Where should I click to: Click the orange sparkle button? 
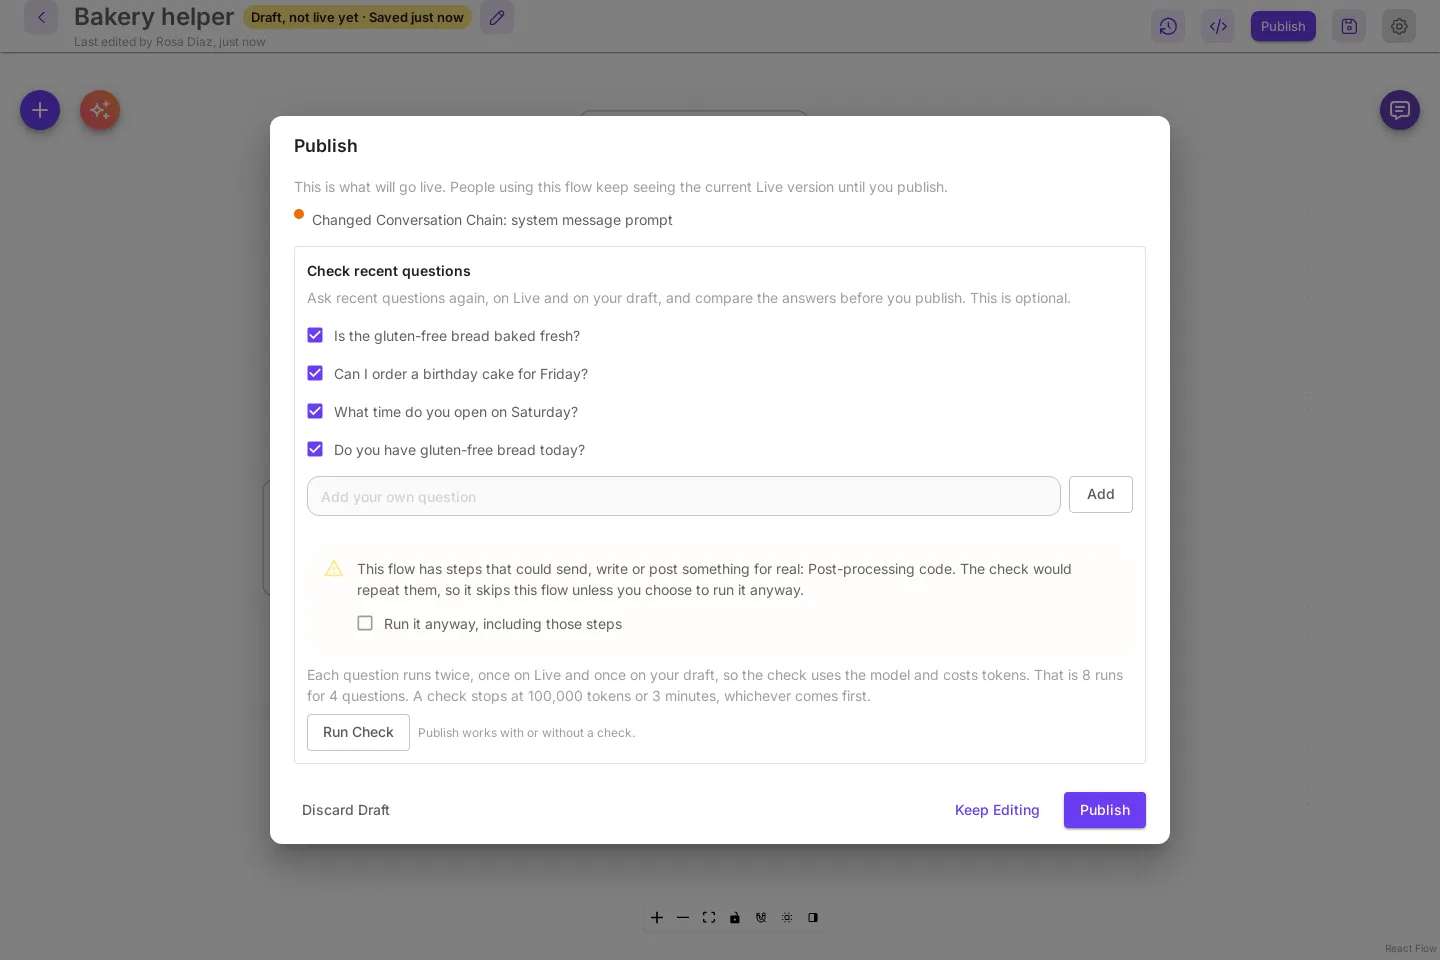click(x=100, y=110)
